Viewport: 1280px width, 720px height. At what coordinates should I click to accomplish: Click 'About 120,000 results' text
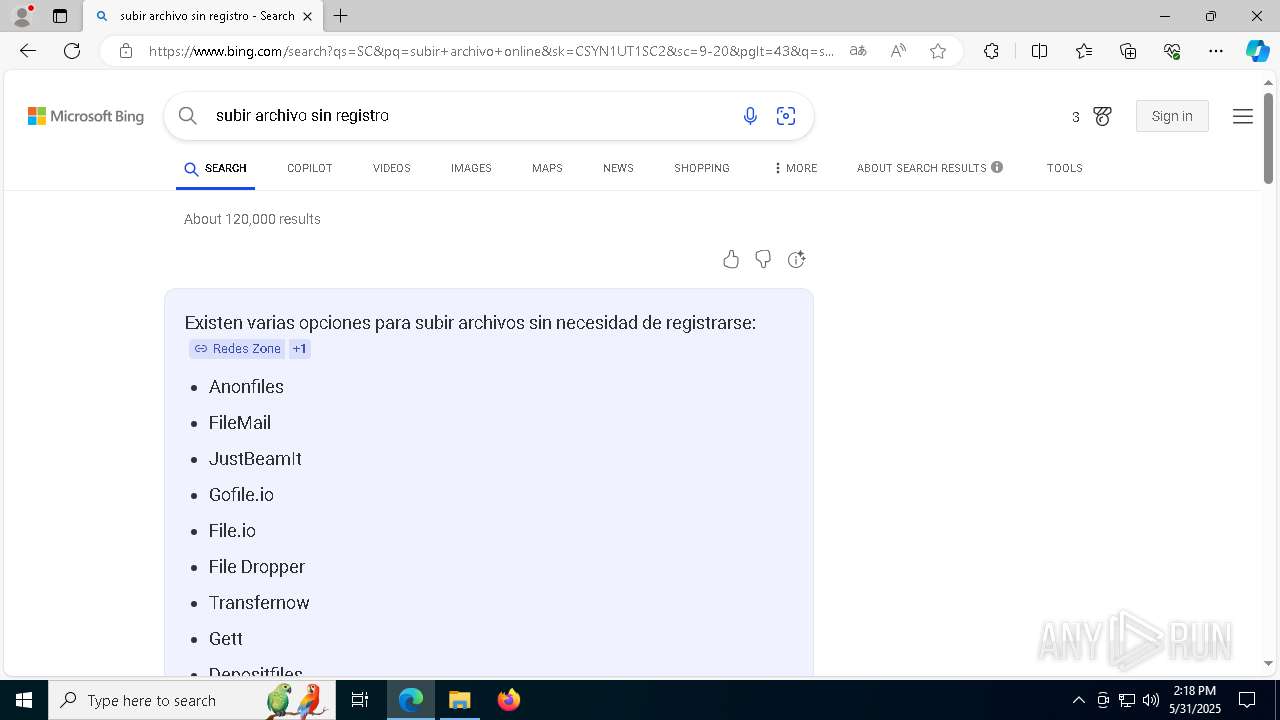pyautogui.click(x=252, y=219)
